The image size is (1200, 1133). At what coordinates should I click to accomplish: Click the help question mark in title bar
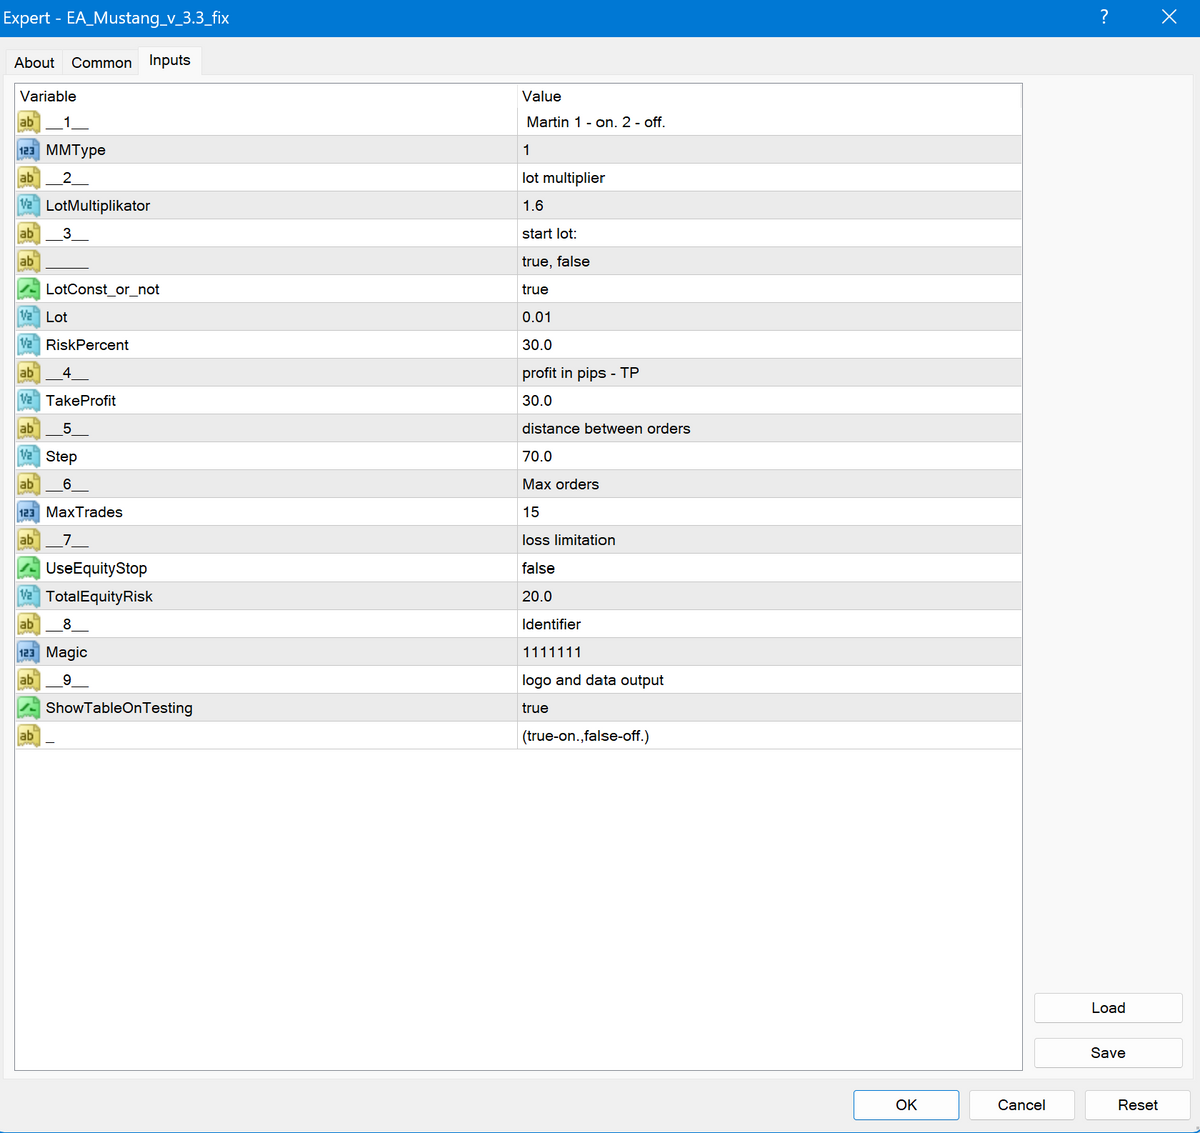point(1104,17)
